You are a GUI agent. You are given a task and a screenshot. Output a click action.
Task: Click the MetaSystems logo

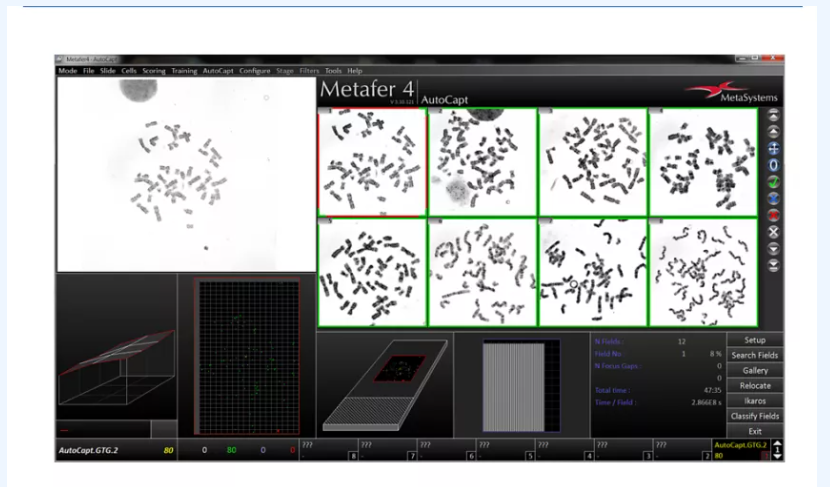(x=733, y=91)
